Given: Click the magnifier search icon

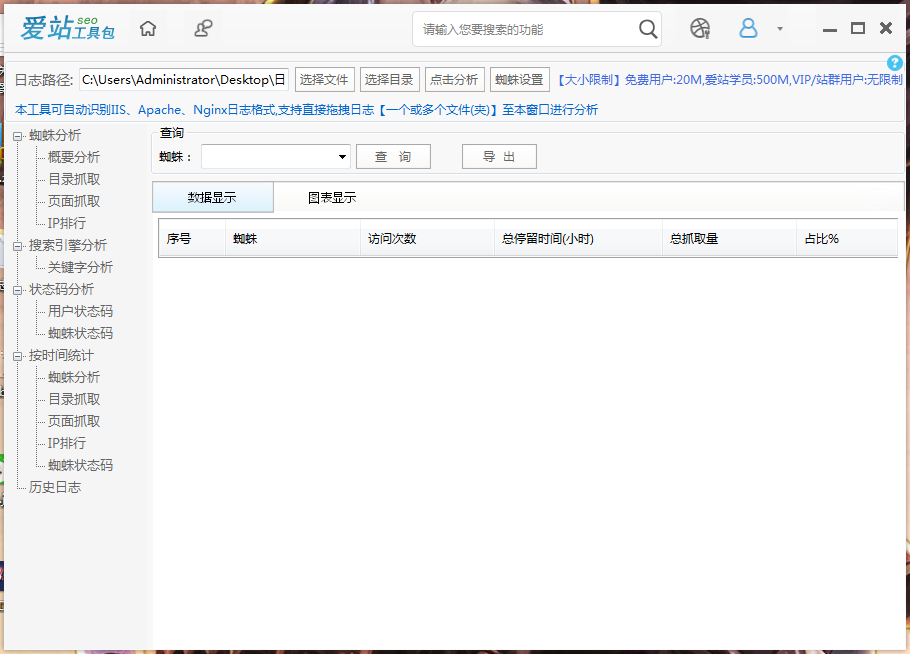Looking at the screenshot, I should pyautogui.click(x=648, y=29).
